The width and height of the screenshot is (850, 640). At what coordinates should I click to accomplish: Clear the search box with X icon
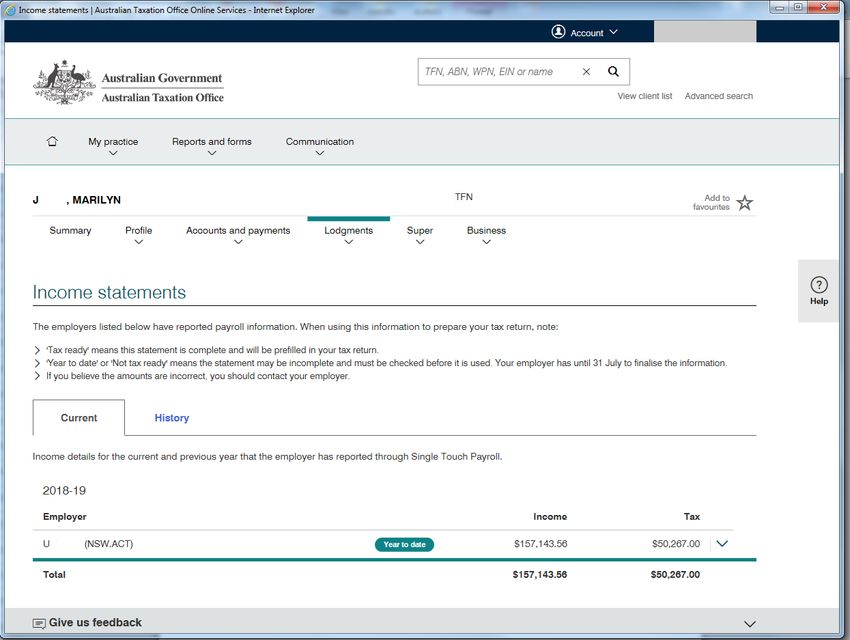click(x=586, y=72)
